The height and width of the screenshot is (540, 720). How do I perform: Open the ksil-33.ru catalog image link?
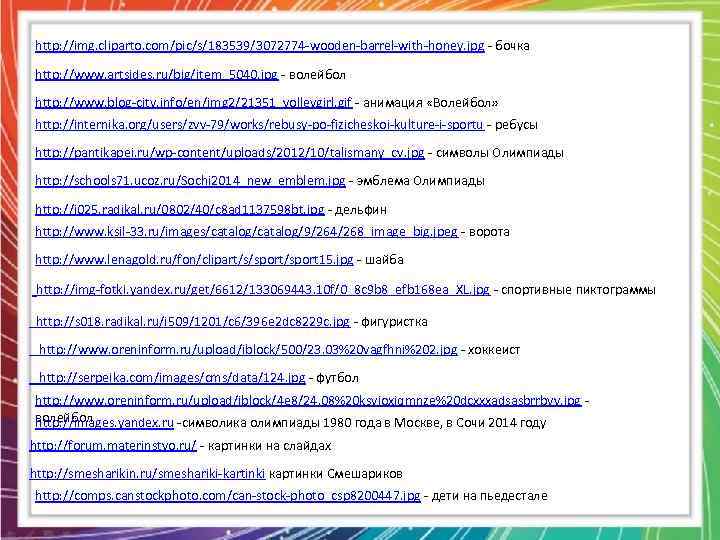click(247, 231)
